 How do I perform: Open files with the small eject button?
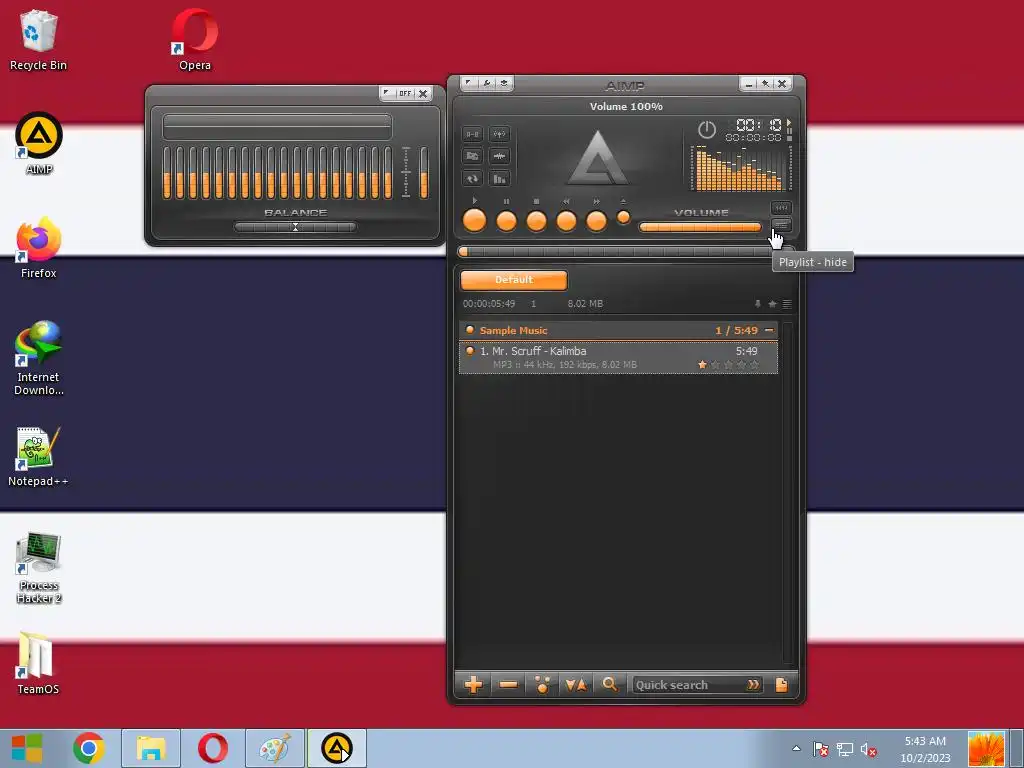pos(624,217)
